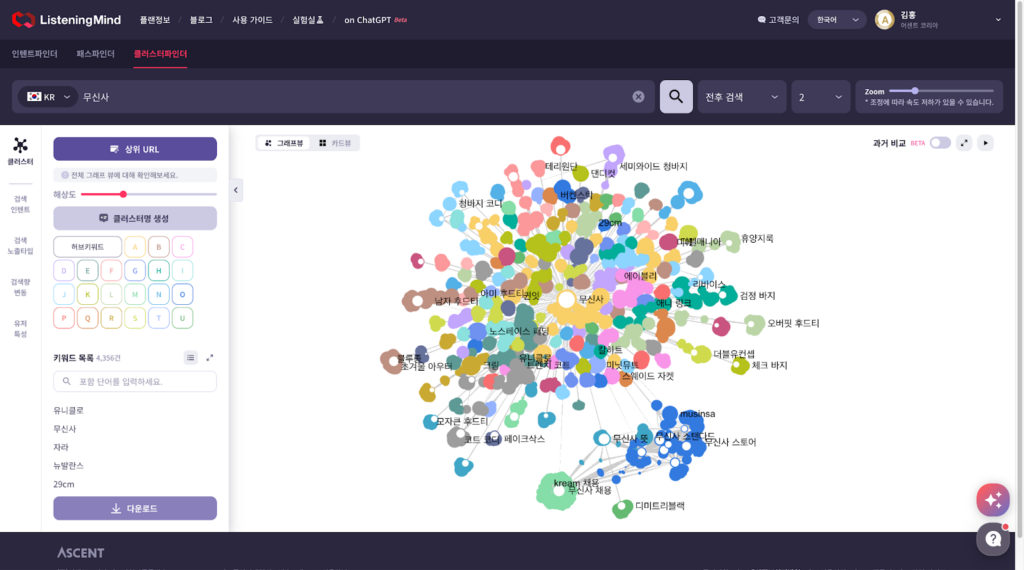Image resolution: width=1024 pixels, height=570 pixels.
Task: Open 검색 인텐트 in the sidebar
Action: coord(20,204)
